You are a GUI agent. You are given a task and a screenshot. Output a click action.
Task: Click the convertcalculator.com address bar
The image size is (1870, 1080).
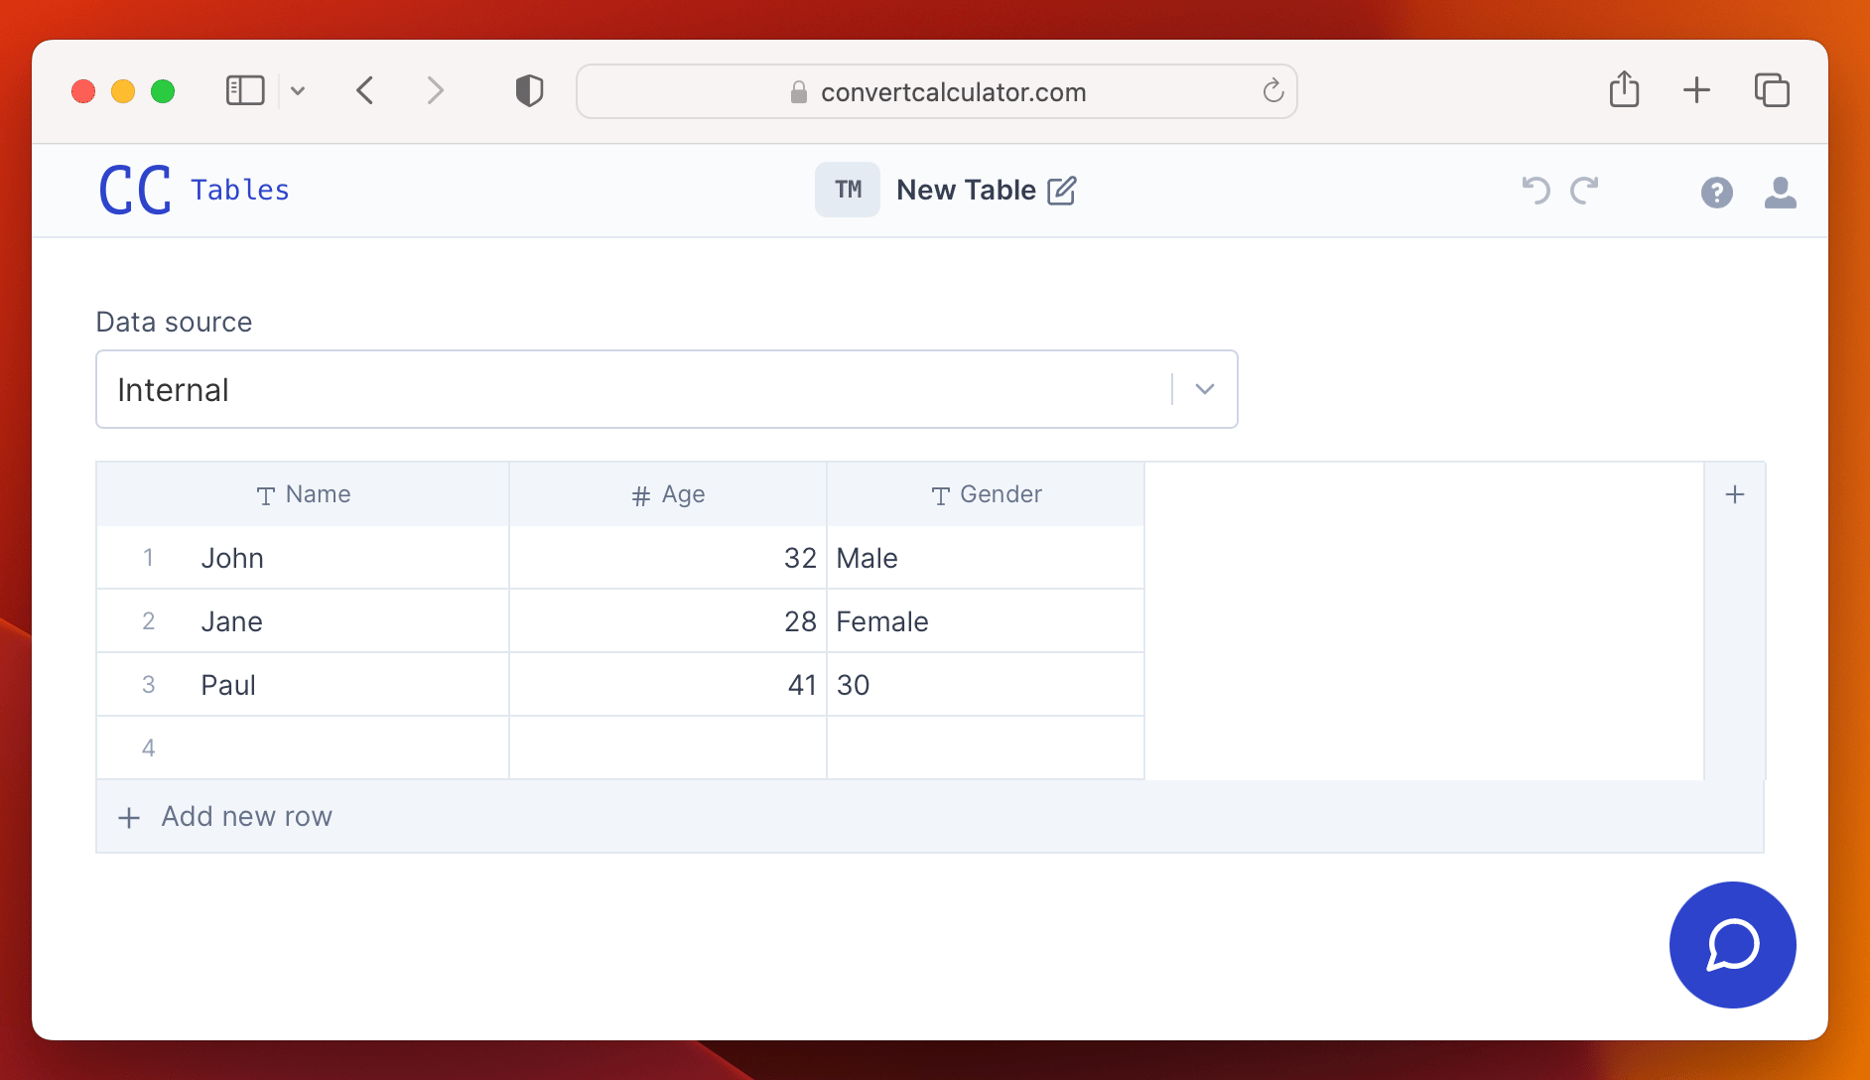coord(937,92)
